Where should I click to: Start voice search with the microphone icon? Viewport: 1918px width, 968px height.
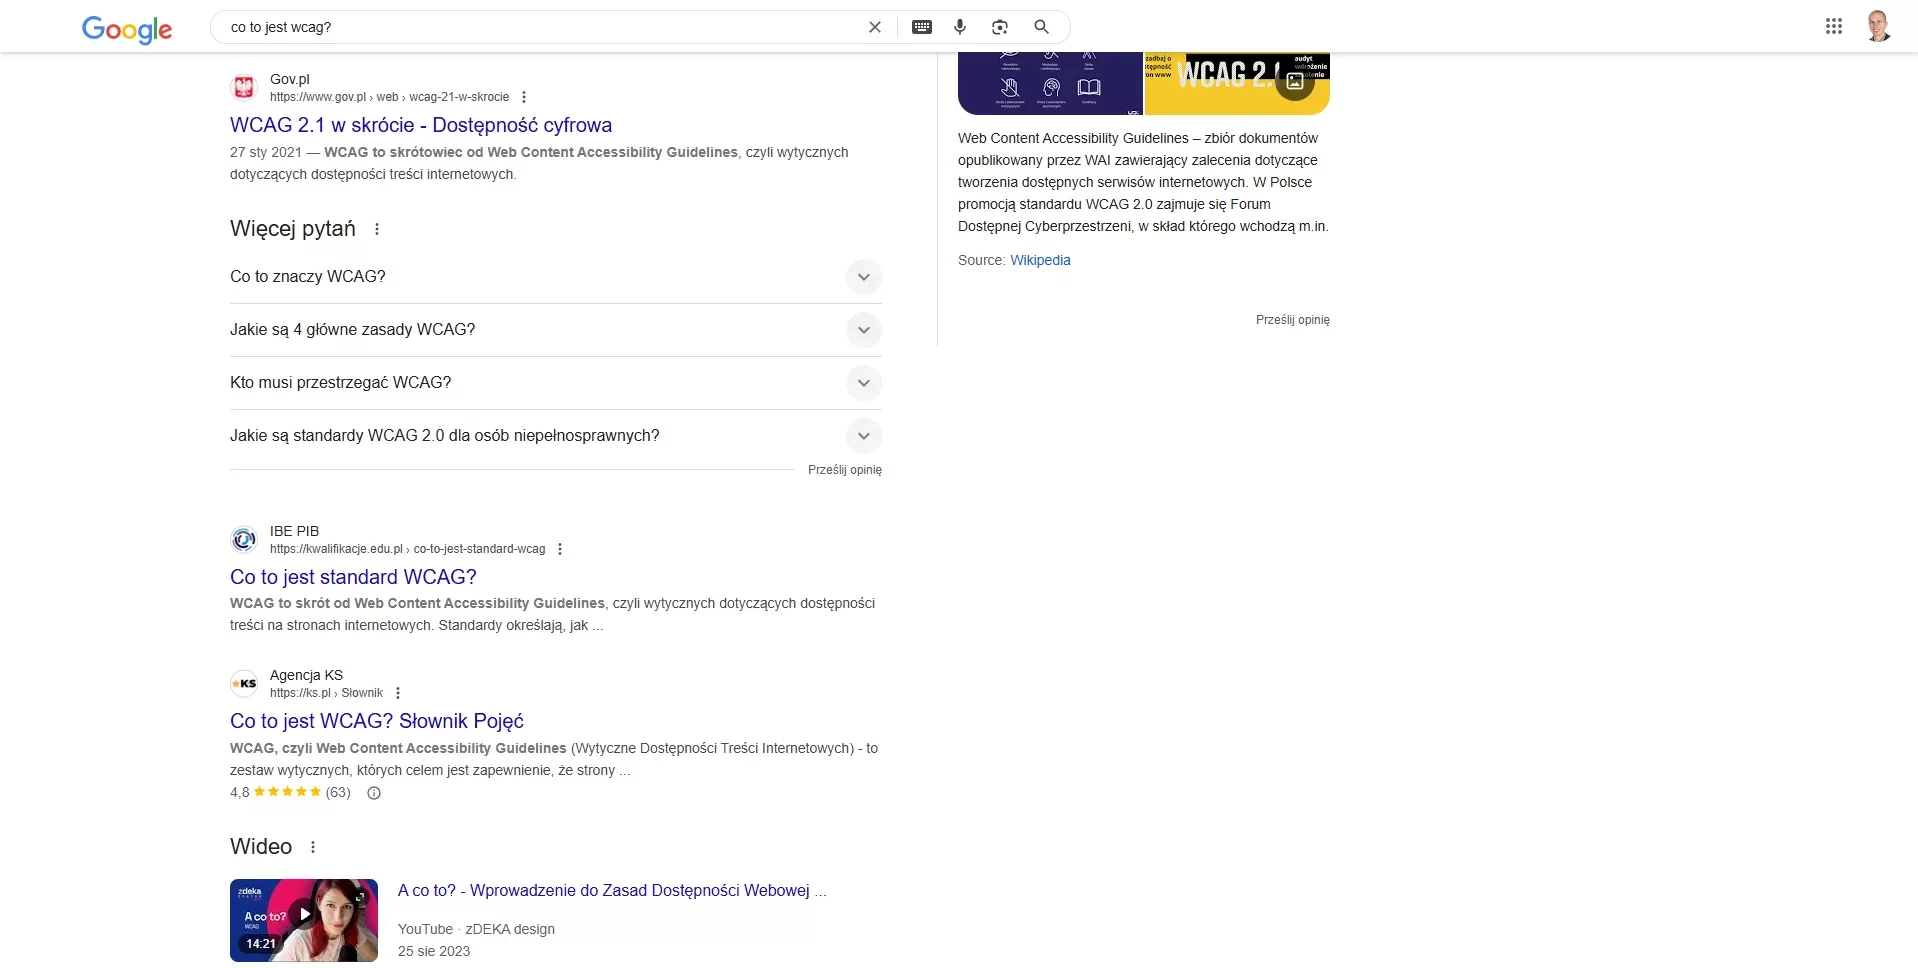960,27
